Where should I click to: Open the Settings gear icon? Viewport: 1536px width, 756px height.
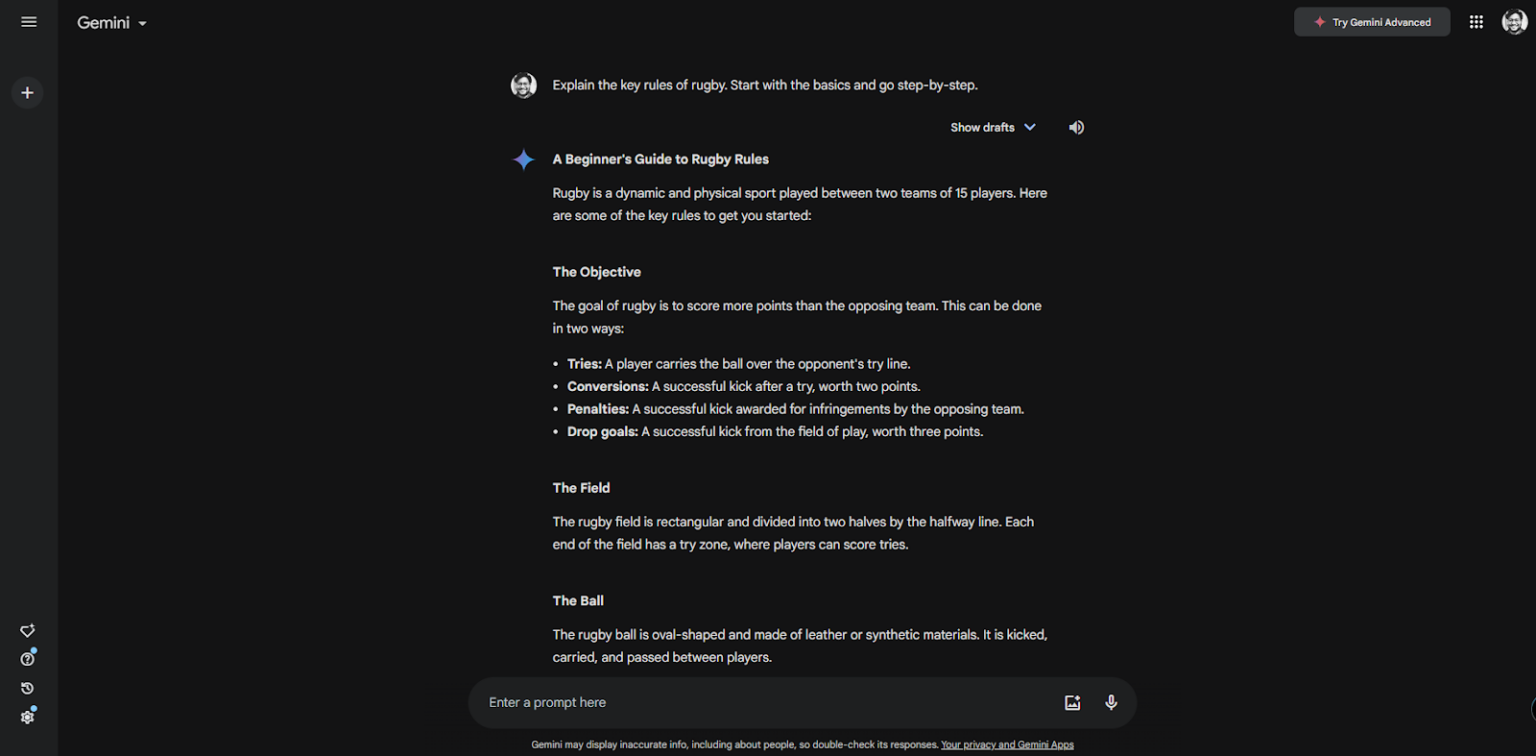coord(27,717)
